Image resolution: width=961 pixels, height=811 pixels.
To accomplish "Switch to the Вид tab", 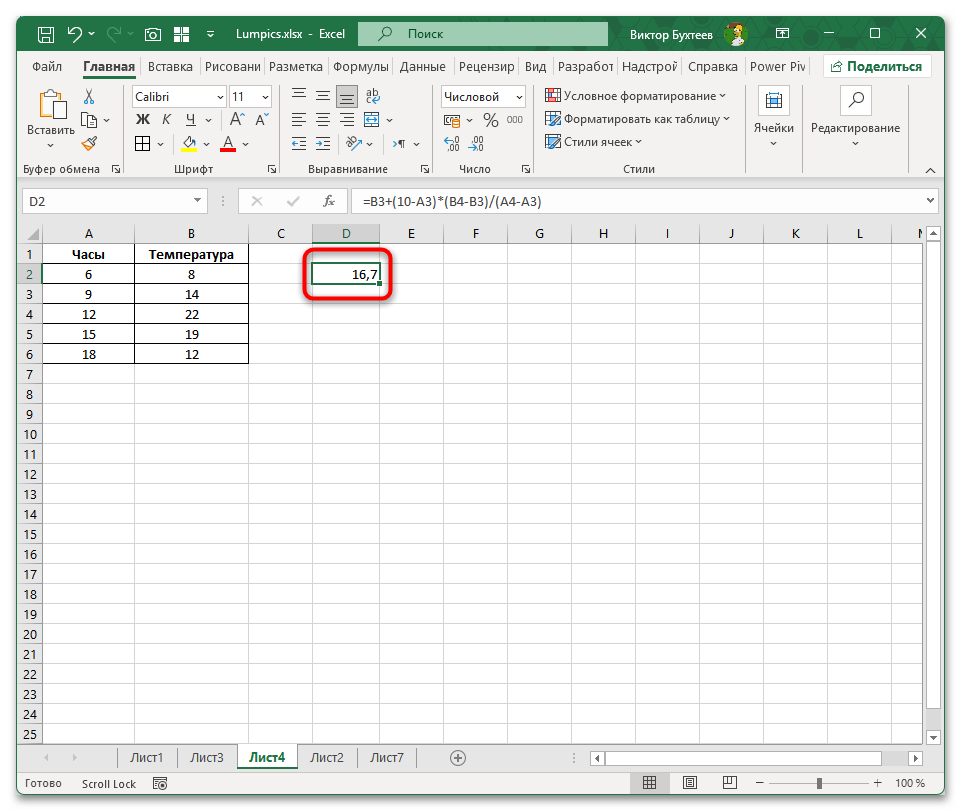I will pos(535,67).
